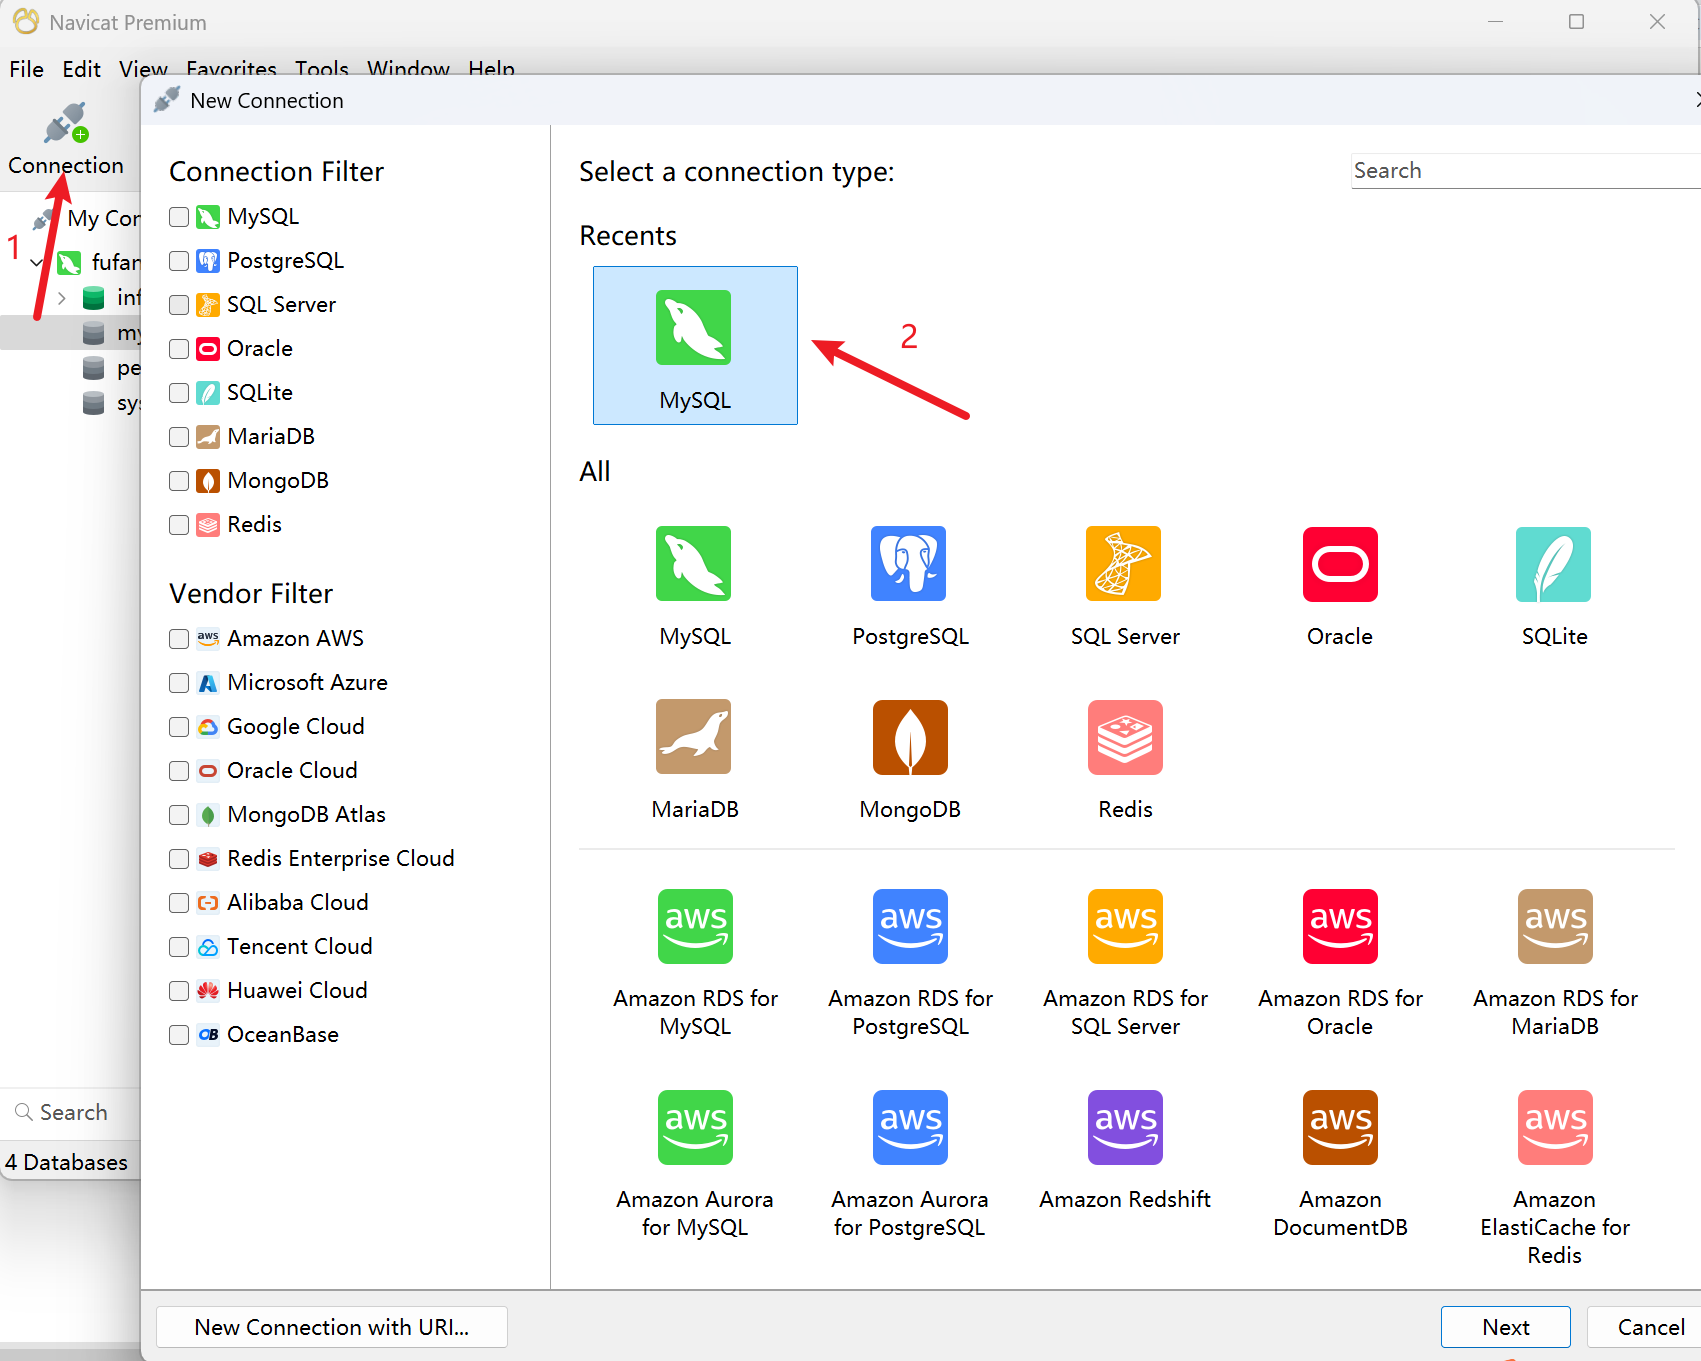Enable the Huawei Cloud vendor filter
Screen dimensions: 1701x1361
[179, 991]
